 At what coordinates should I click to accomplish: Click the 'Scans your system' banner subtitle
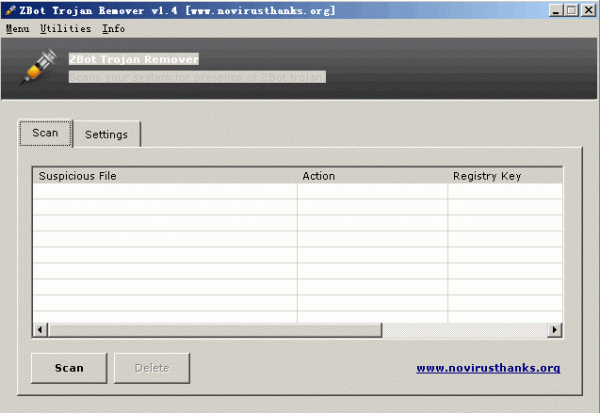pyautogui.click(x=197, y=77)
